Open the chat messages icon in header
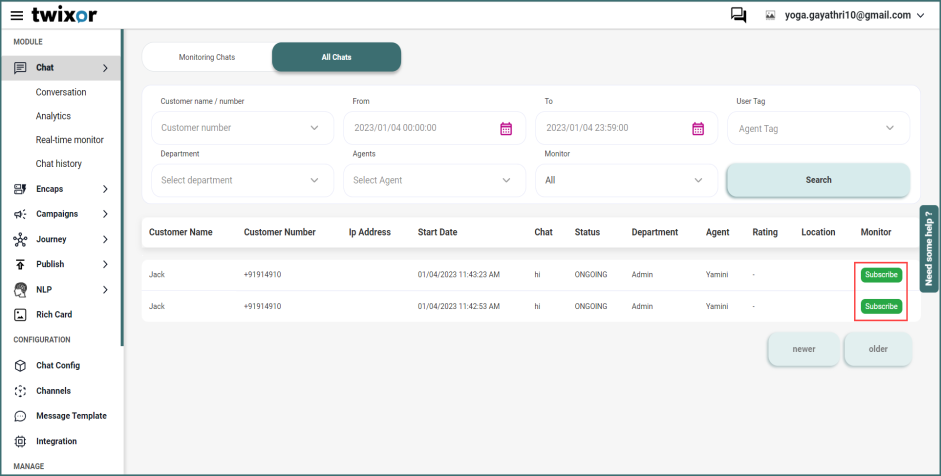The width and height of the screenshot is (941, 476). 739,15
